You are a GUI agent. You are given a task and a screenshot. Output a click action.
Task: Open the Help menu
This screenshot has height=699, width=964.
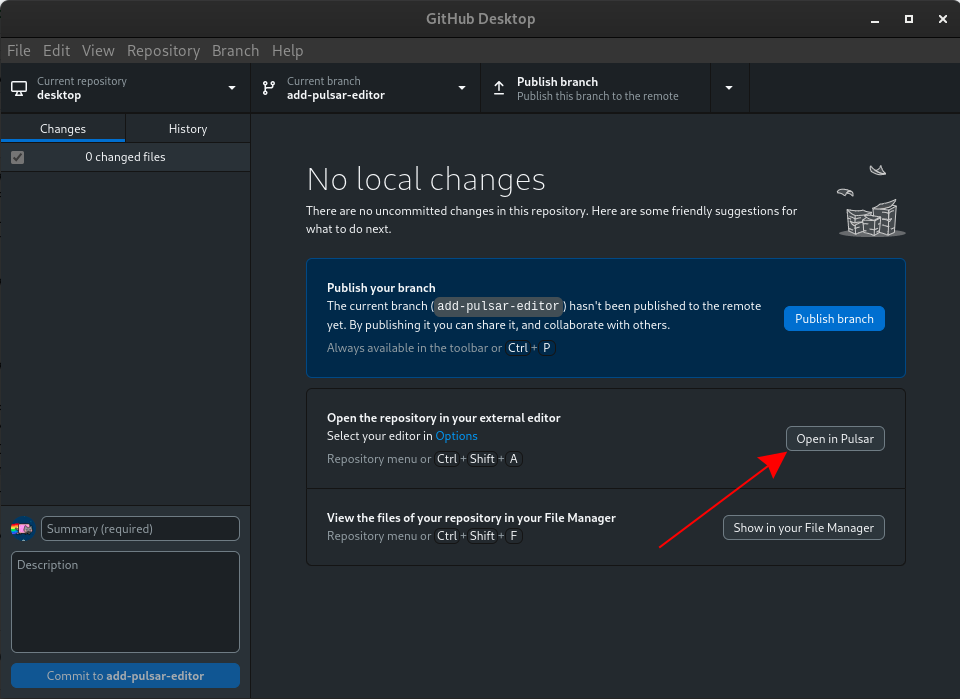(288, 50)
